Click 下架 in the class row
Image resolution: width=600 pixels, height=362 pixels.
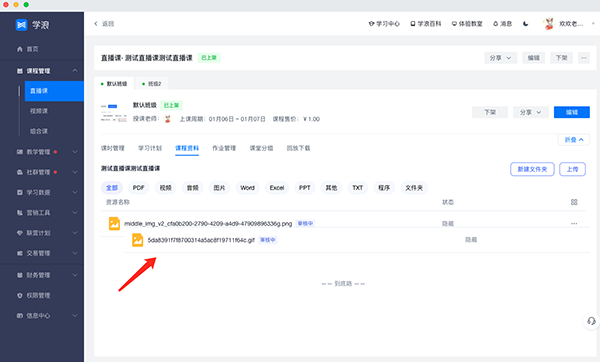coord(490,112)
